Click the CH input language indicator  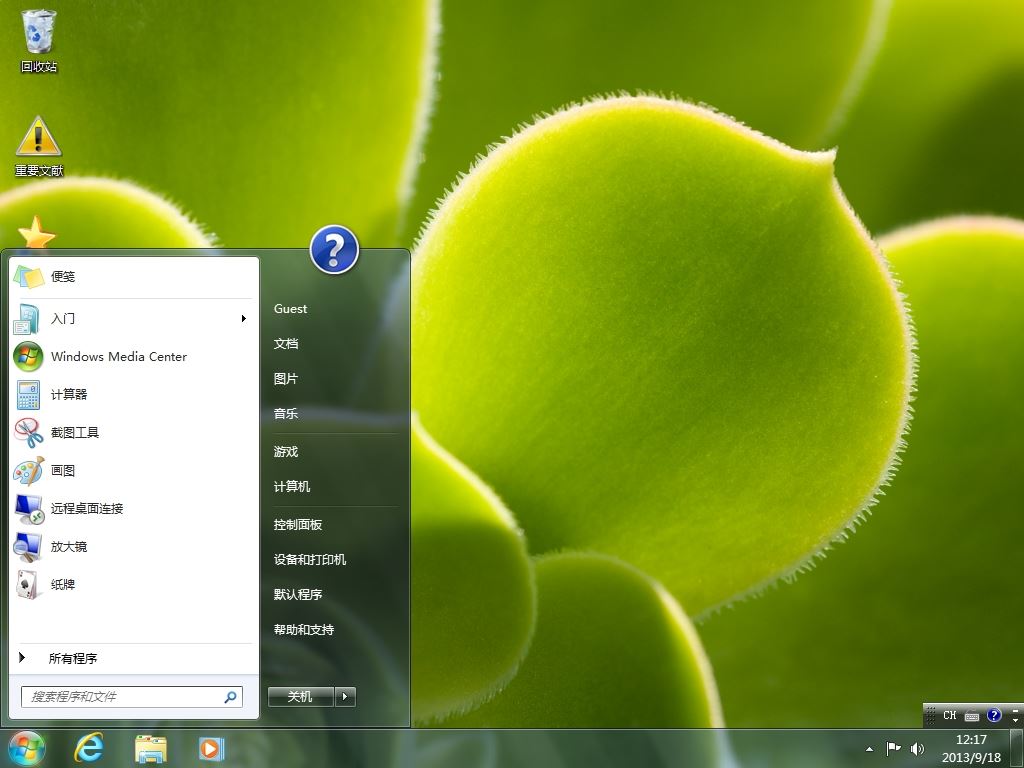(x=950, y=715)
